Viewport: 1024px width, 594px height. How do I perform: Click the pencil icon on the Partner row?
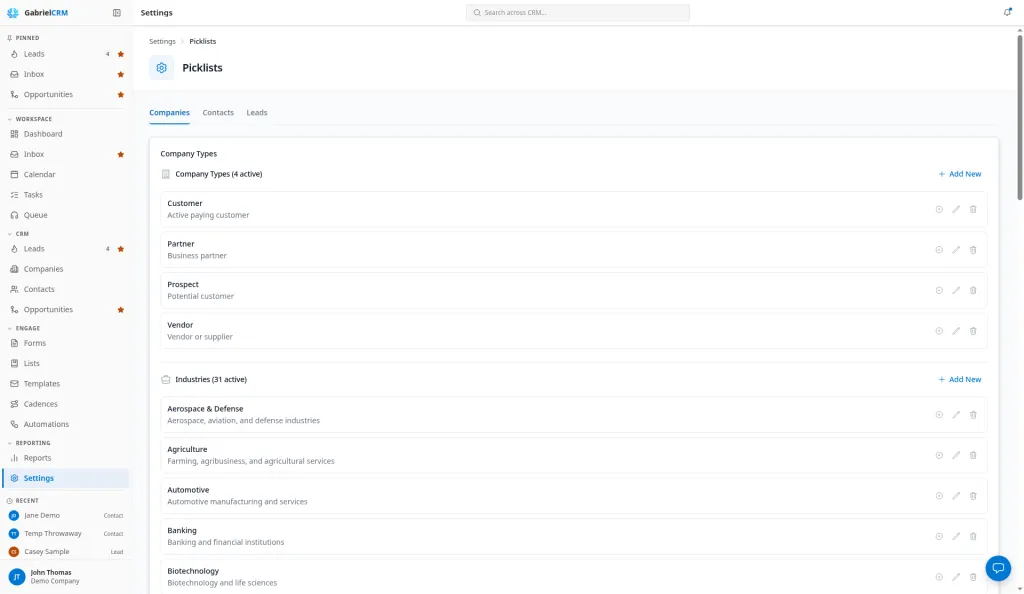point(956,250)
